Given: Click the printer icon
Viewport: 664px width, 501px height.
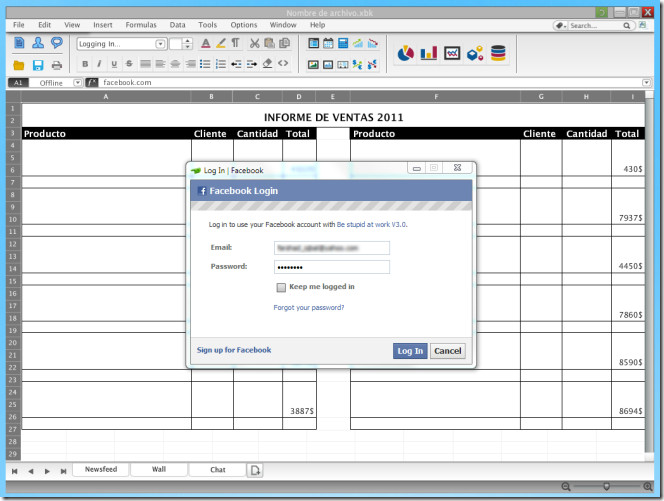Looking at the screenshot, I should (x=56, y=65).
